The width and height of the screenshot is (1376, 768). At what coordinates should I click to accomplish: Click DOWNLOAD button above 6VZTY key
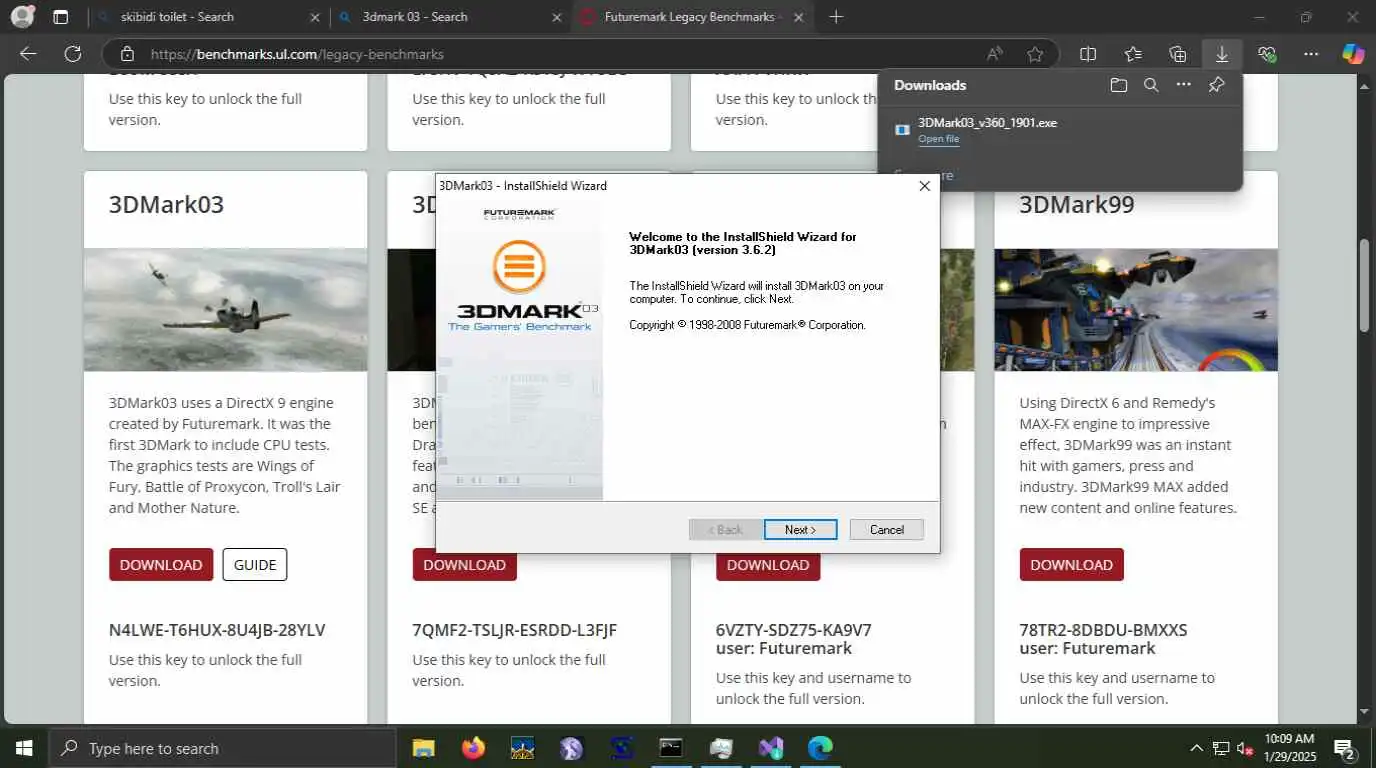[x=768, y=564]
